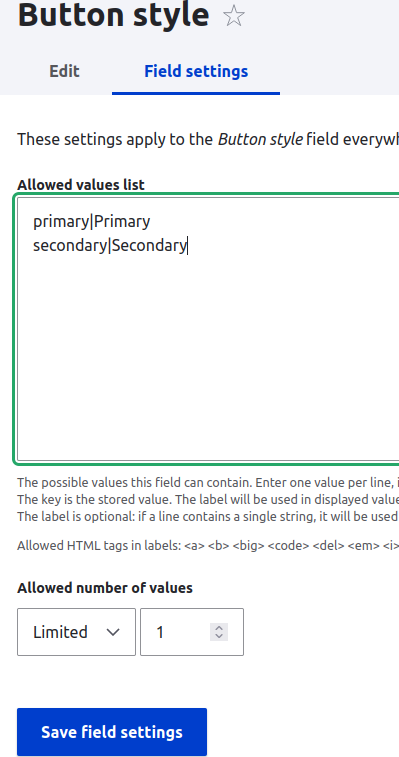This screenshot has height=757, width=399.
Task: Increase allowed values with the up arrow
Action: tap(219, 628)
